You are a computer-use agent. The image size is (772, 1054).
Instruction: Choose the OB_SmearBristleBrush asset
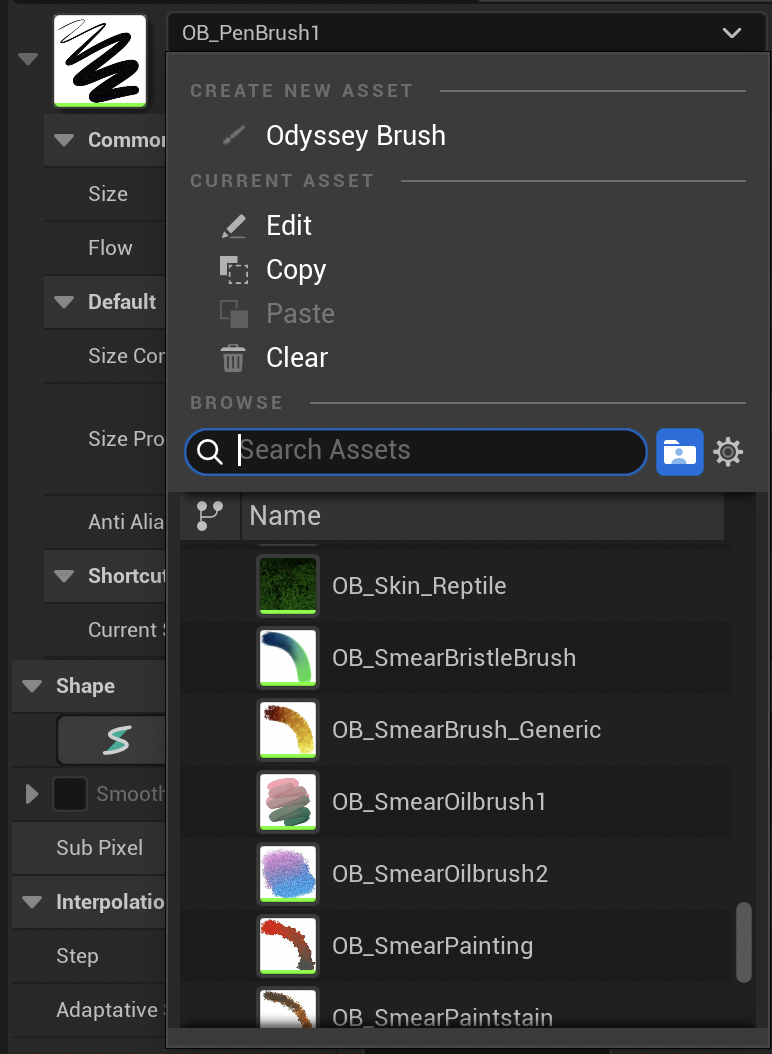453,658
